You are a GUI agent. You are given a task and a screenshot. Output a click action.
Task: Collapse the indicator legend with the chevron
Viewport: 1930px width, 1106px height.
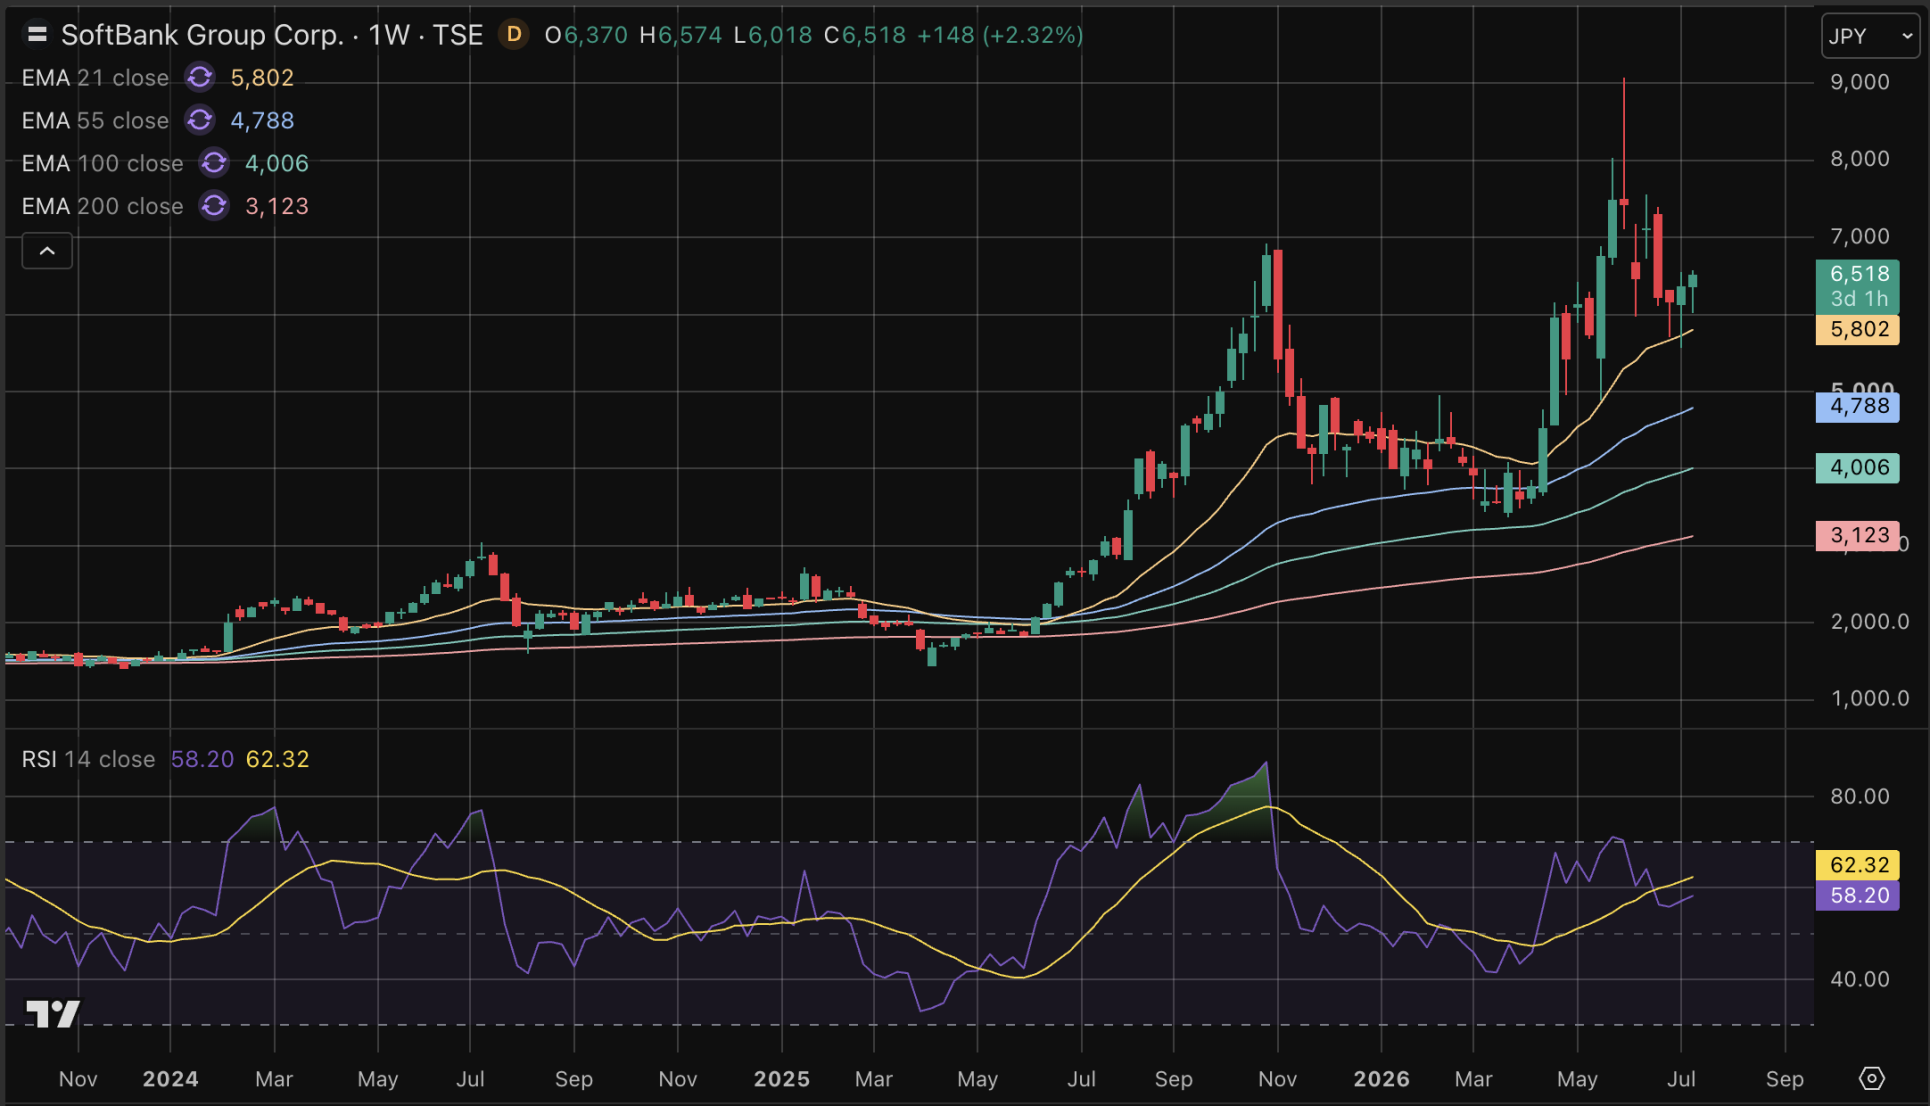47,251
